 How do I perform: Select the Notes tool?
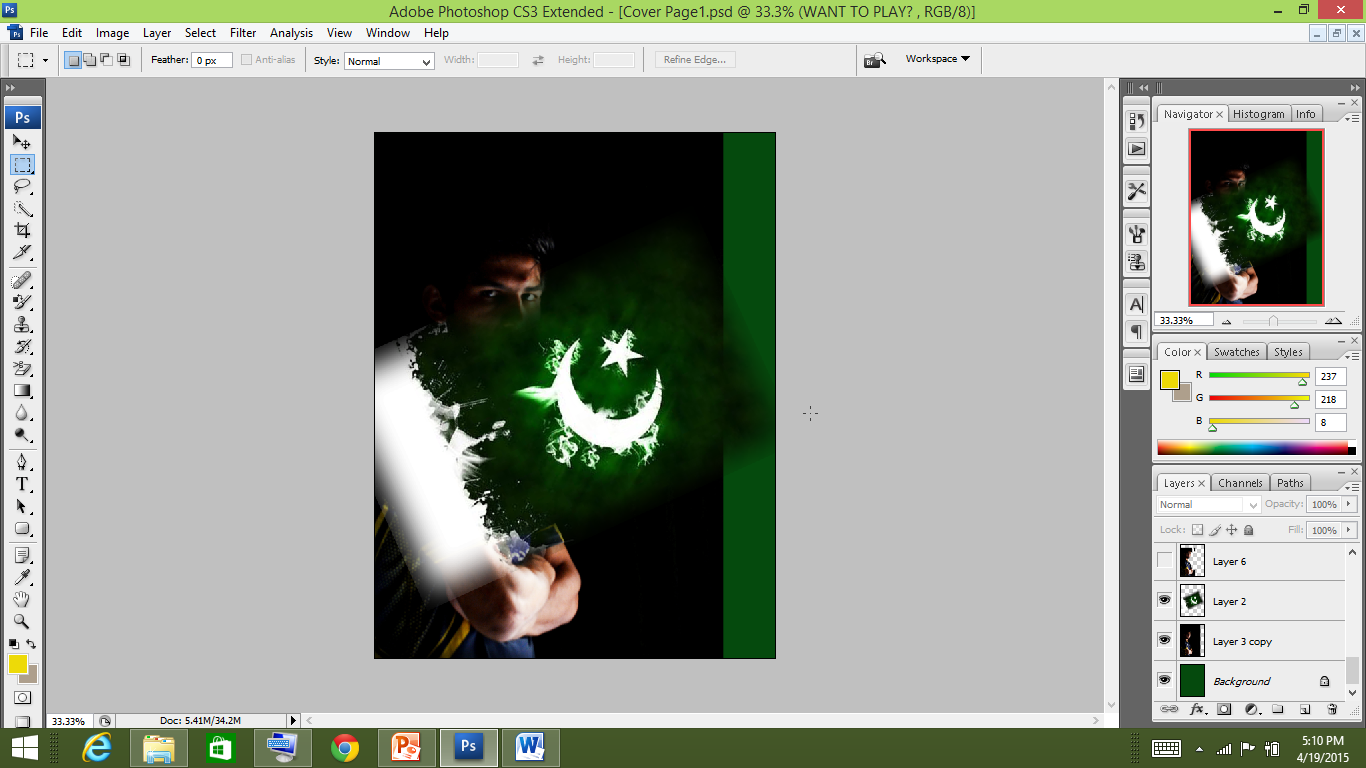pyautogui.click(x=22, y=555)
